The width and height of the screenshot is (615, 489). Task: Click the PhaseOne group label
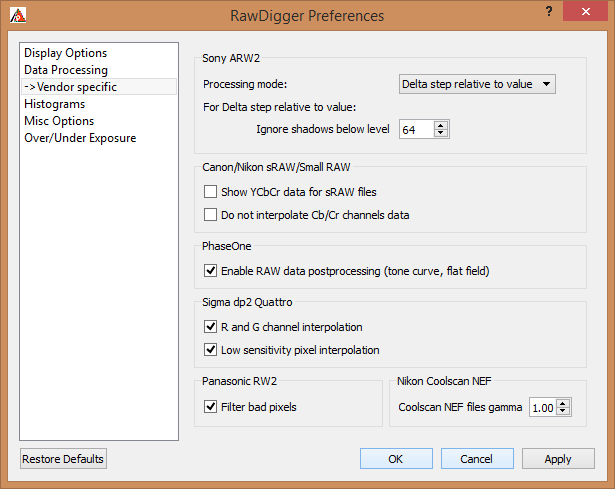point(227,246)
